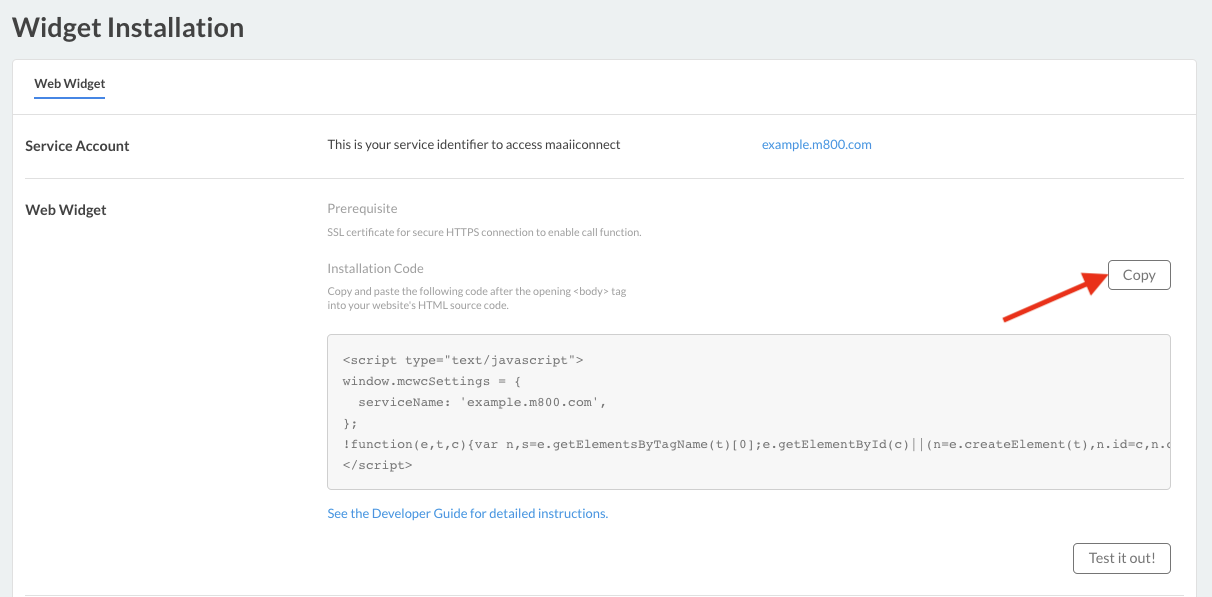The image size is (1212, 597).
Task: Switch to the Web Widget tab
Action: (70, 84)
